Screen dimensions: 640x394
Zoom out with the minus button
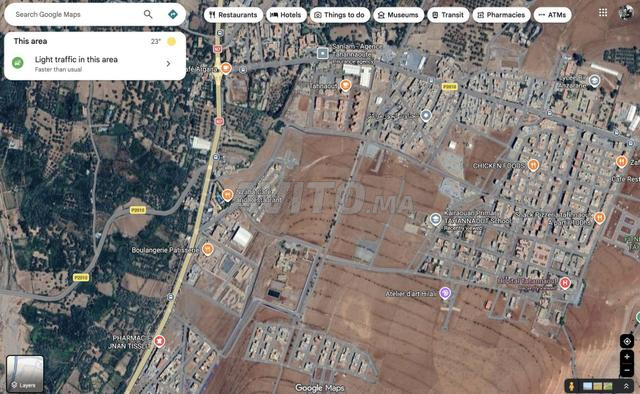[x=627, y=370]
